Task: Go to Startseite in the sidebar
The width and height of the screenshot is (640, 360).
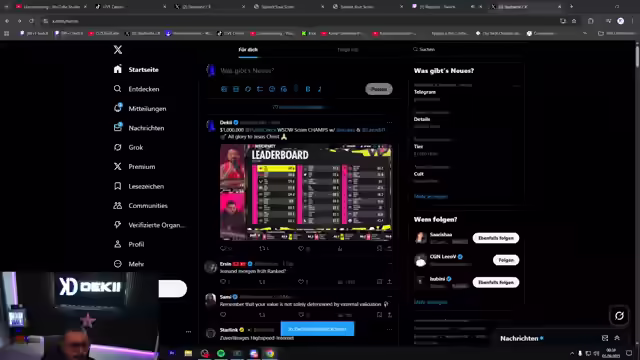Action: (136, 69)
